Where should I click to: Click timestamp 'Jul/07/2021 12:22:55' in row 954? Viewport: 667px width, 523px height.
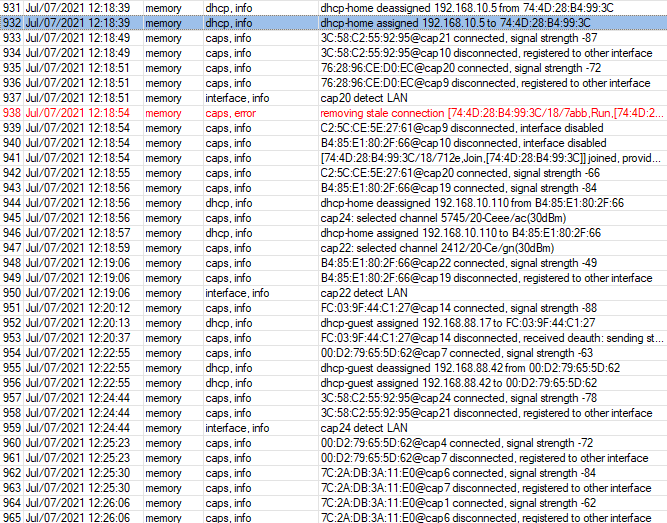point(78,353)
